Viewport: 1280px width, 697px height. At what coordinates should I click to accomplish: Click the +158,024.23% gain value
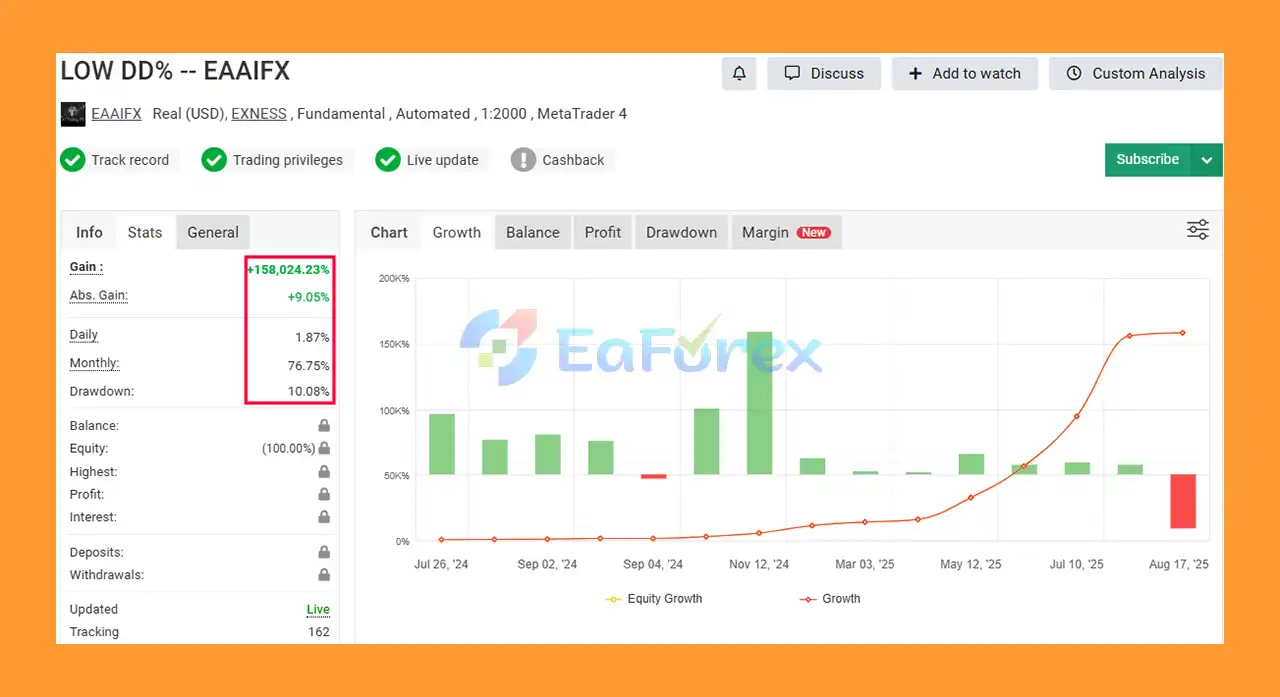(x=288, y=269)
